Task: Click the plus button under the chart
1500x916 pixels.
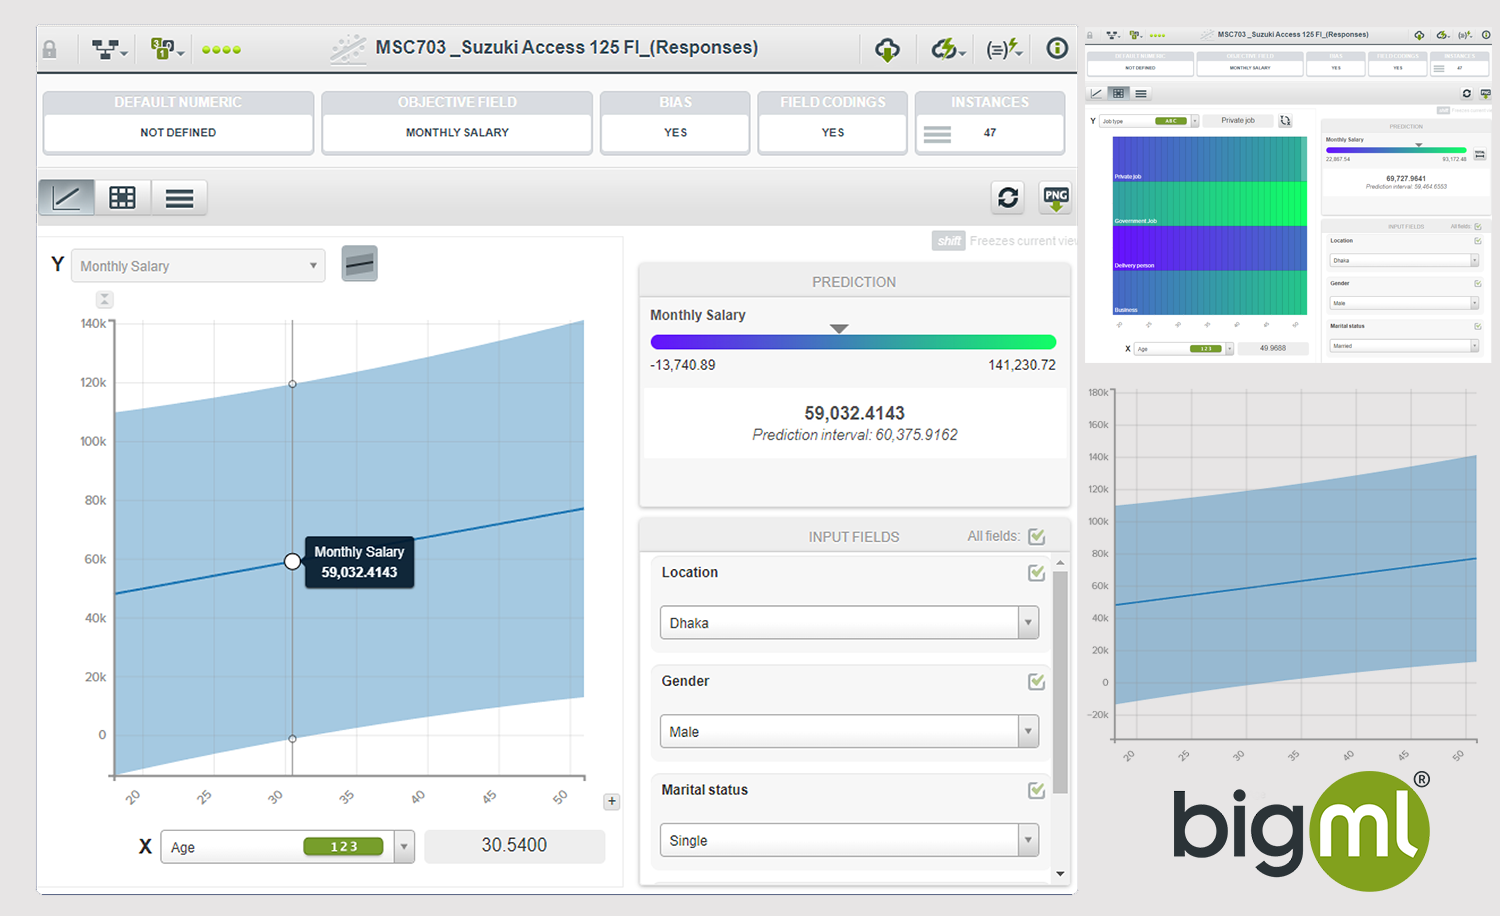Action: (612, 801)
